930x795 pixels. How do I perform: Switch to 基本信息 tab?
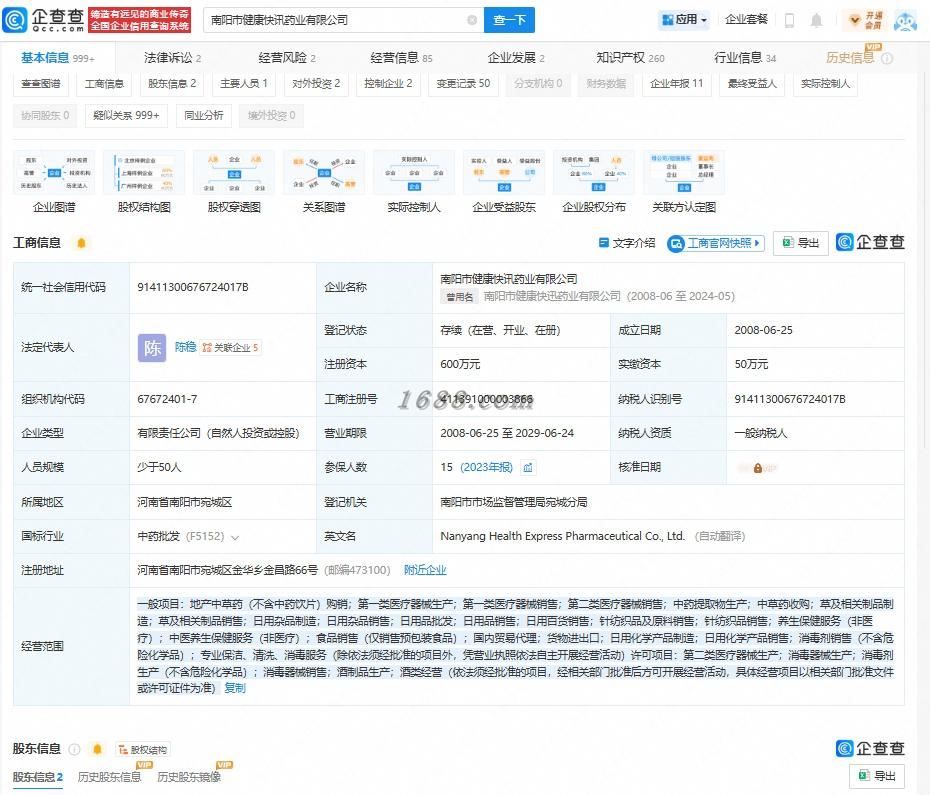click(x=58, y=58)
